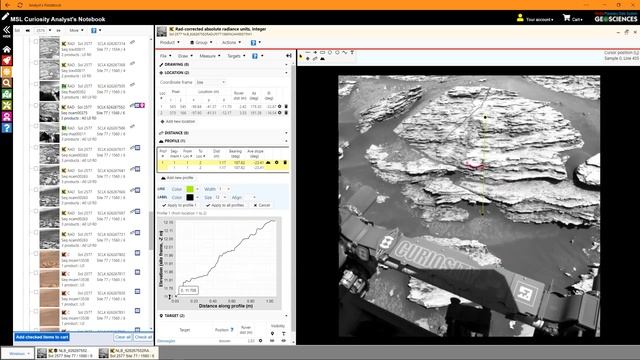Delete location row 1 with trash icon
The width and height of the screenshot is (640, 360).
pos(286,107)
